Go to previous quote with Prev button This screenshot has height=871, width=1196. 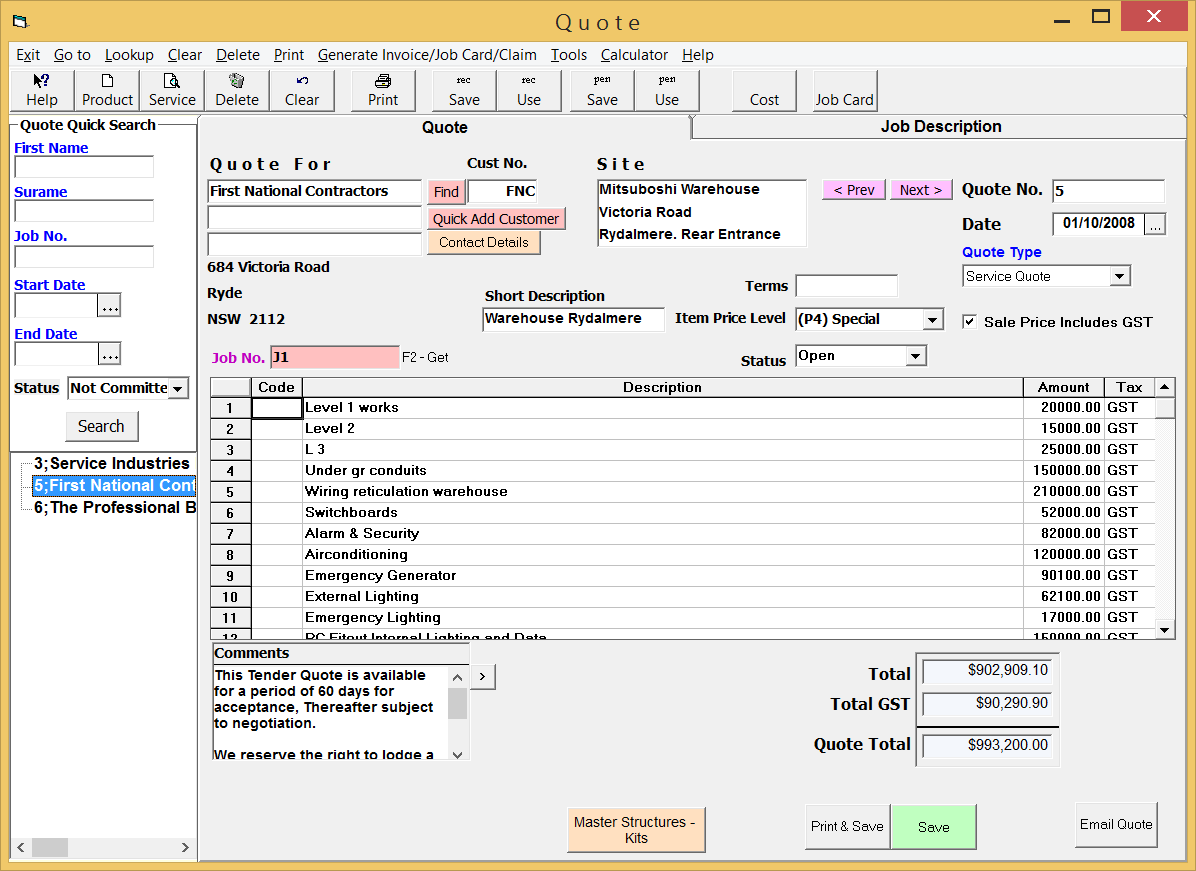coord(854,190)
